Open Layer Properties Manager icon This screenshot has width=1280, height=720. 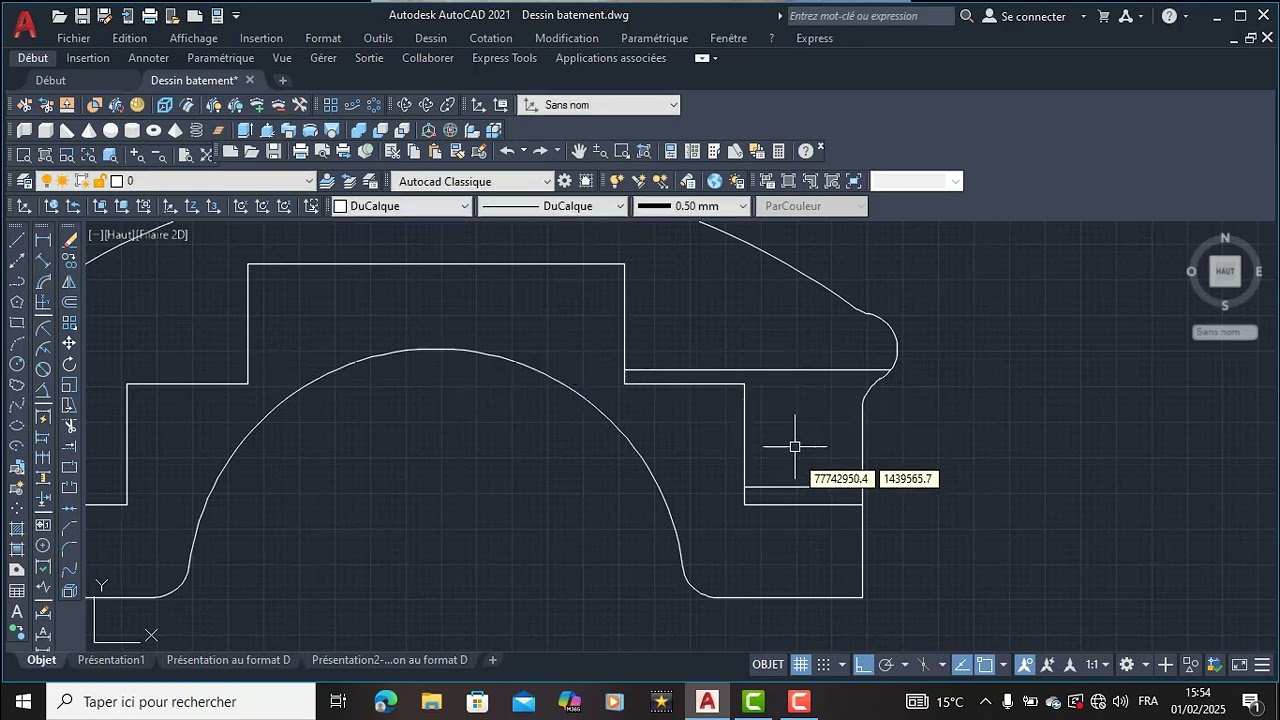[x=24, y=181]
